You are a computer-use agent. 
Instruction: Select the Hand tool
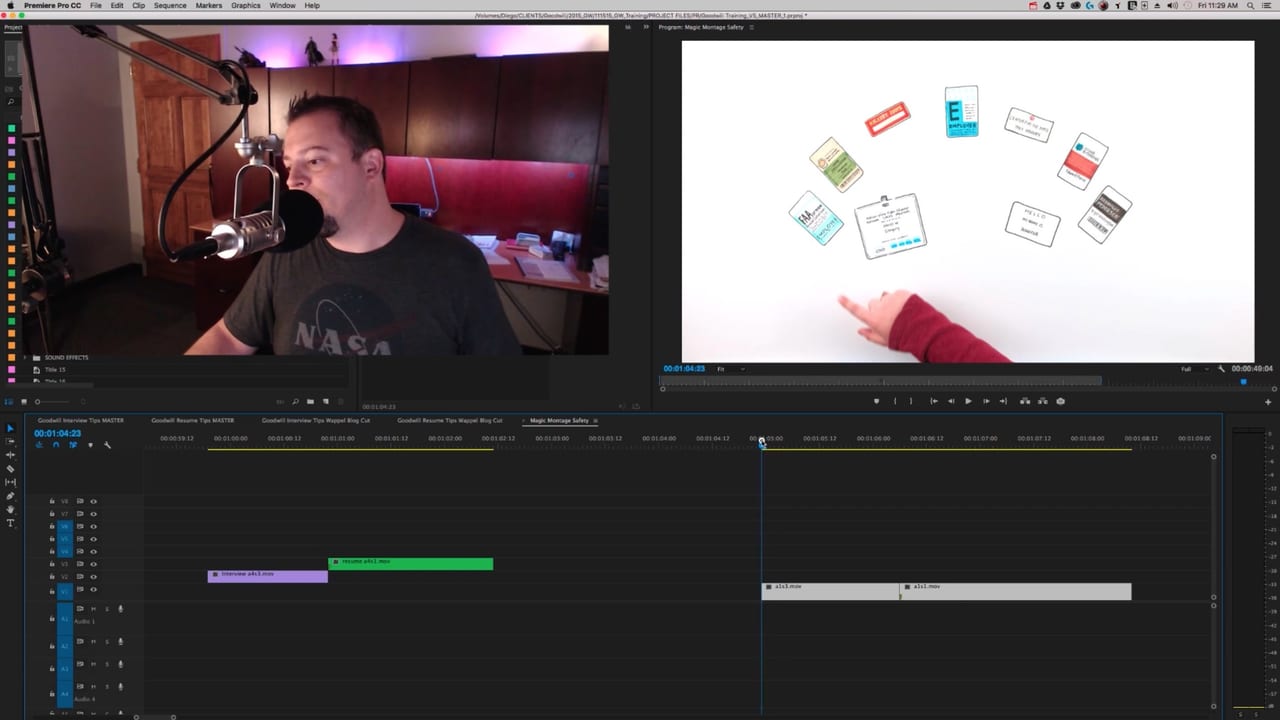(11, 509)
